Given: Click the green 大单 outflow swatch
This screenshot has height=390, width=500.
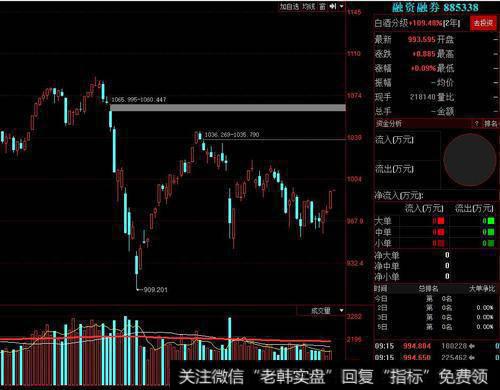Looking at the screenshot, I should tap(491, 221).
